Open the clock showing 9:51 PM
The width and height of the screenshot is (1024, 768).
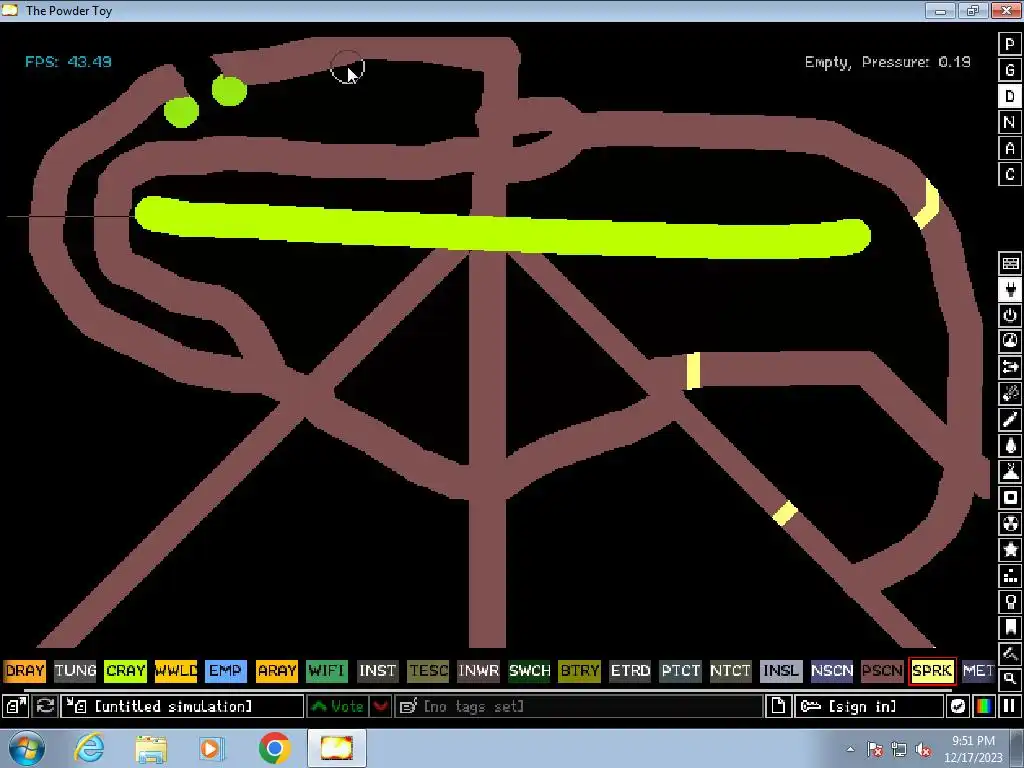click(x=973, y=748)
